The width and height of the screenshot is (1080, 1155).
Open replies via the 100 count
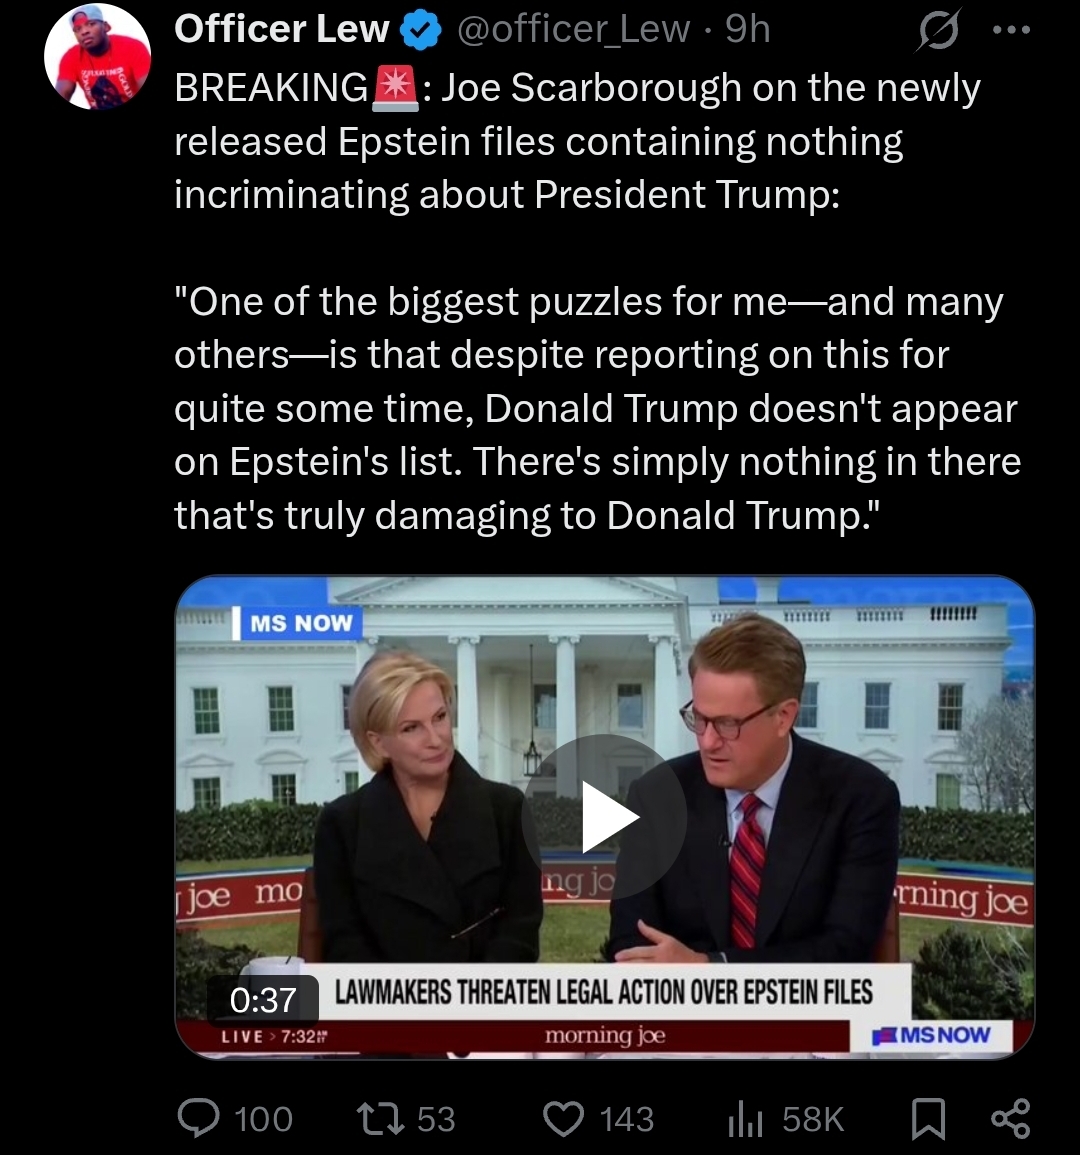263,1120
